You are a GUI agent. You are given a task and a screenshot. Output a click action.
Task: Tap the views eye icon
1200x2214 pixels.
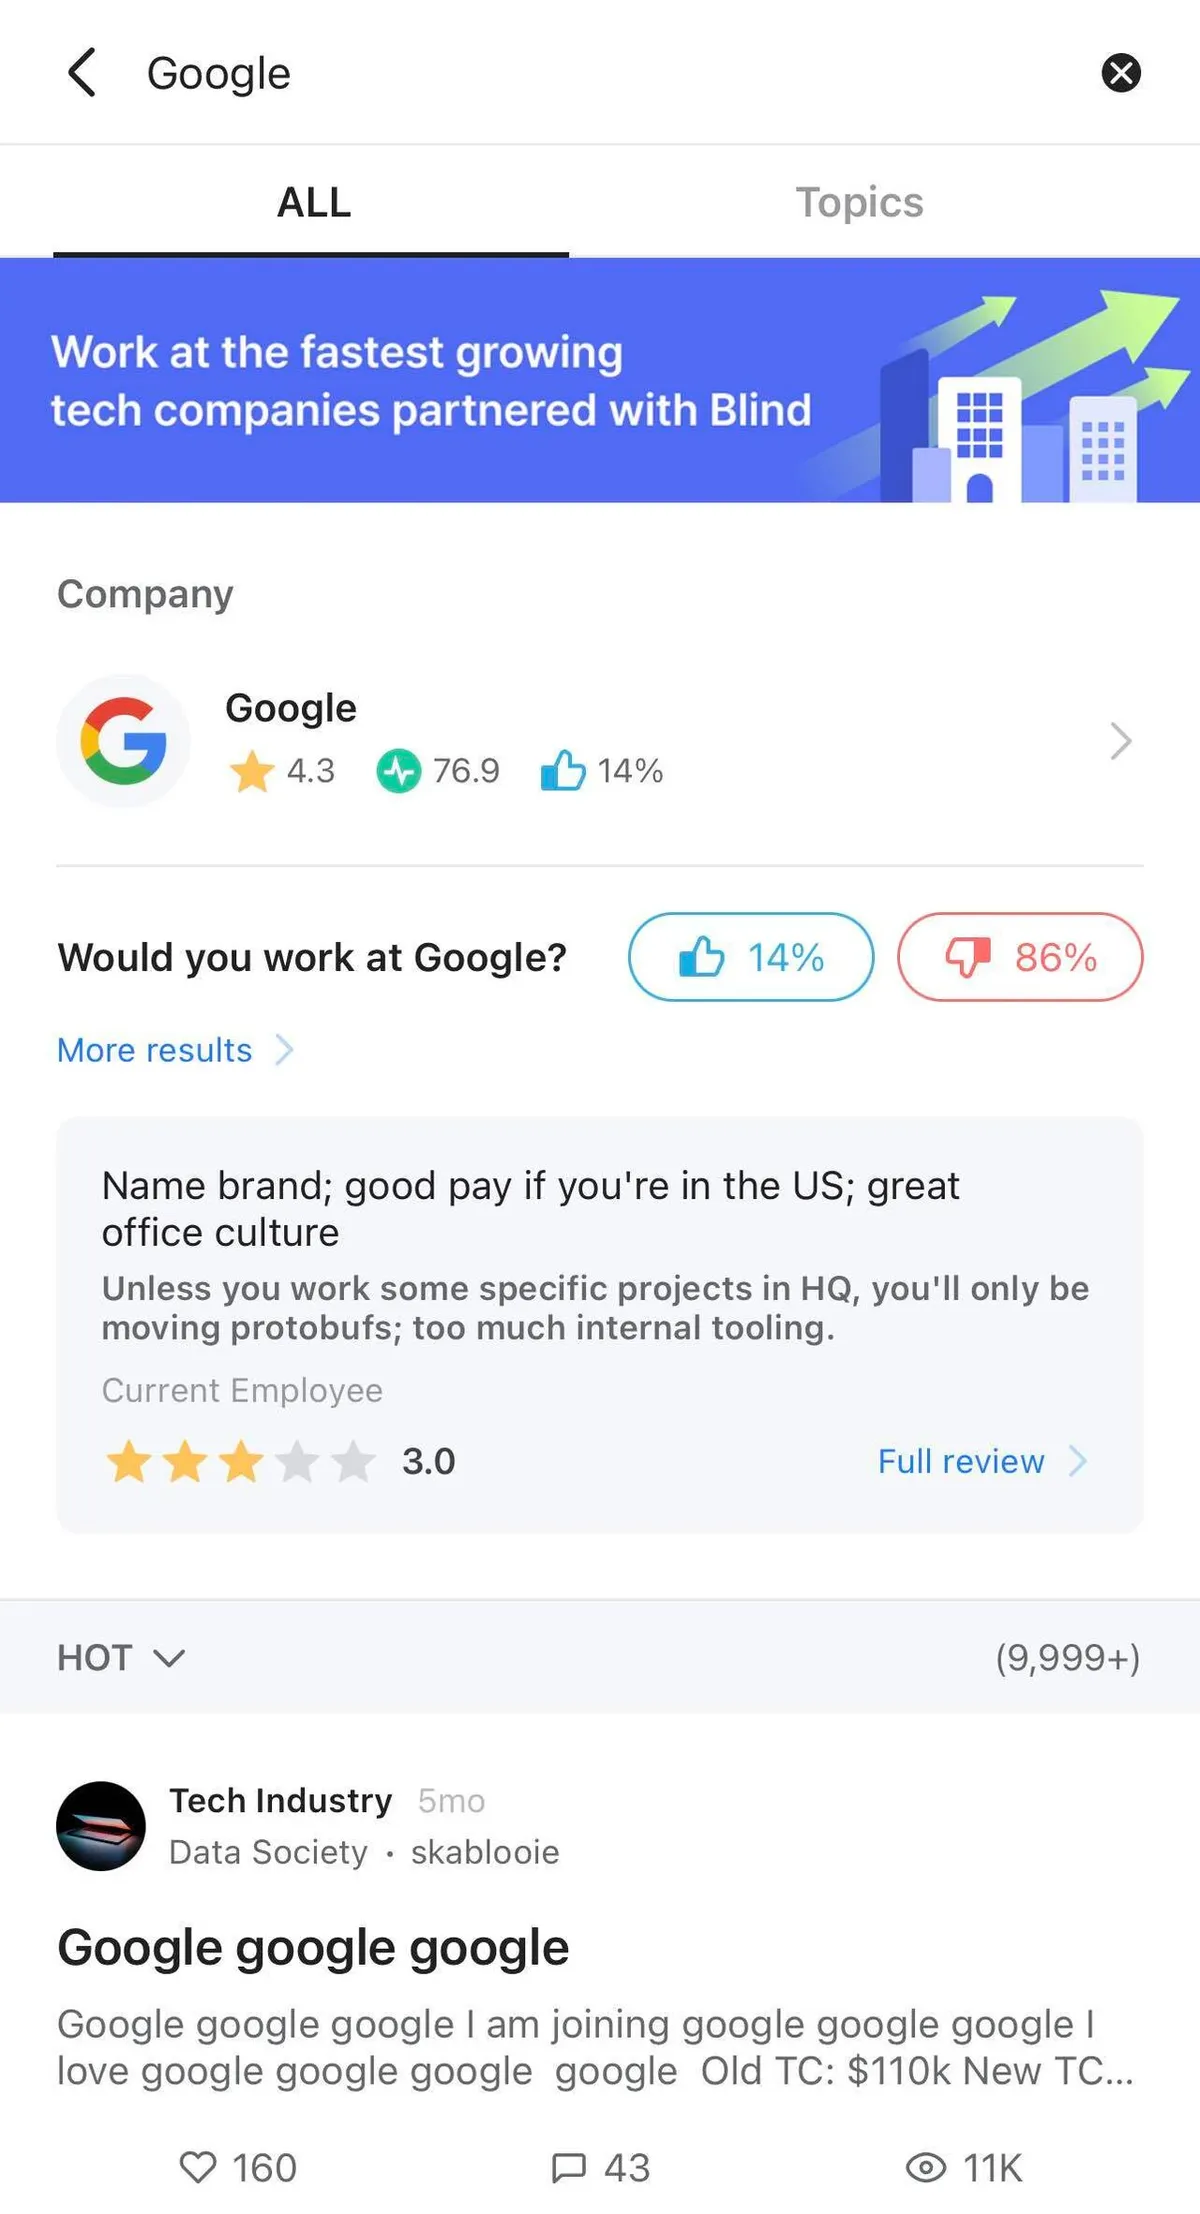(925, 2167)
